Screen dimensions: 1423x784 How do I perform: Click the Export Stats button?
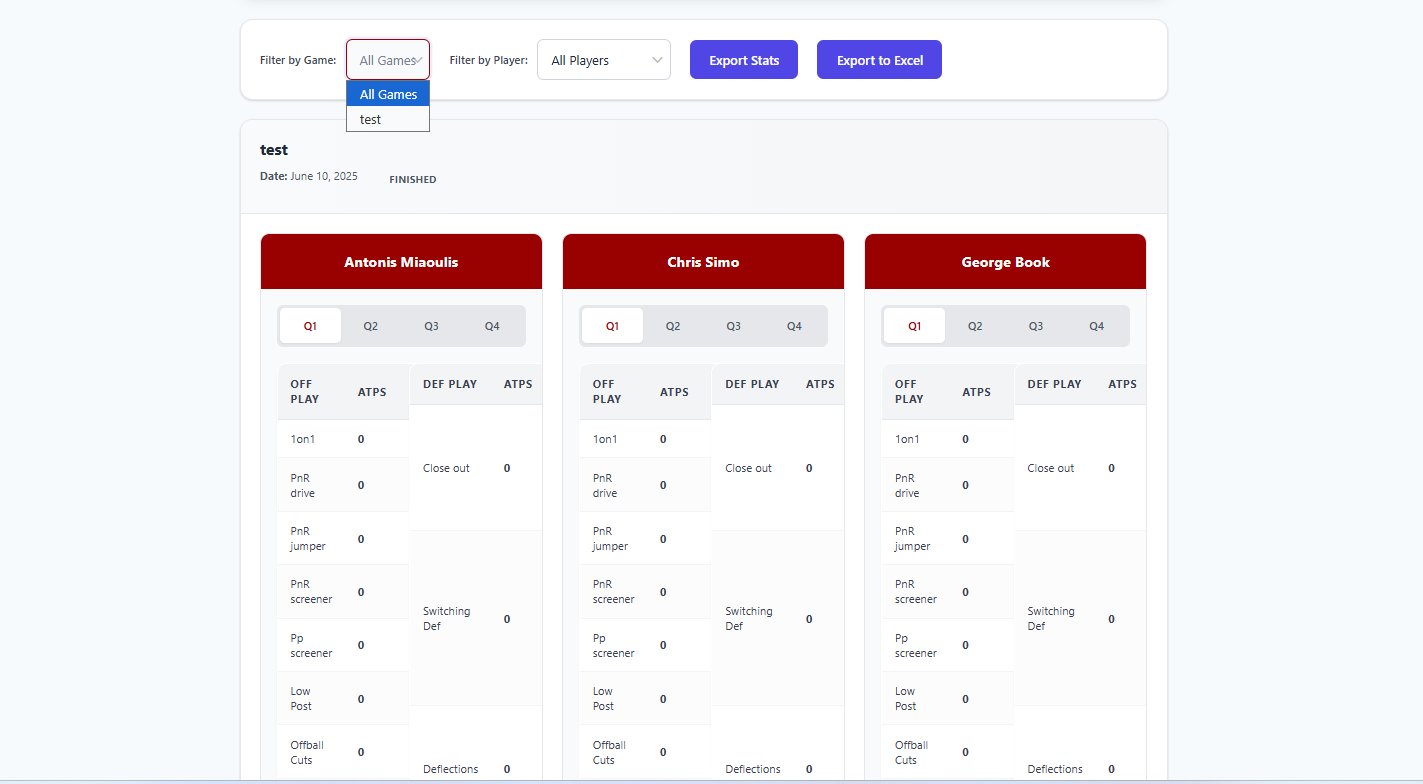point(744,60)
